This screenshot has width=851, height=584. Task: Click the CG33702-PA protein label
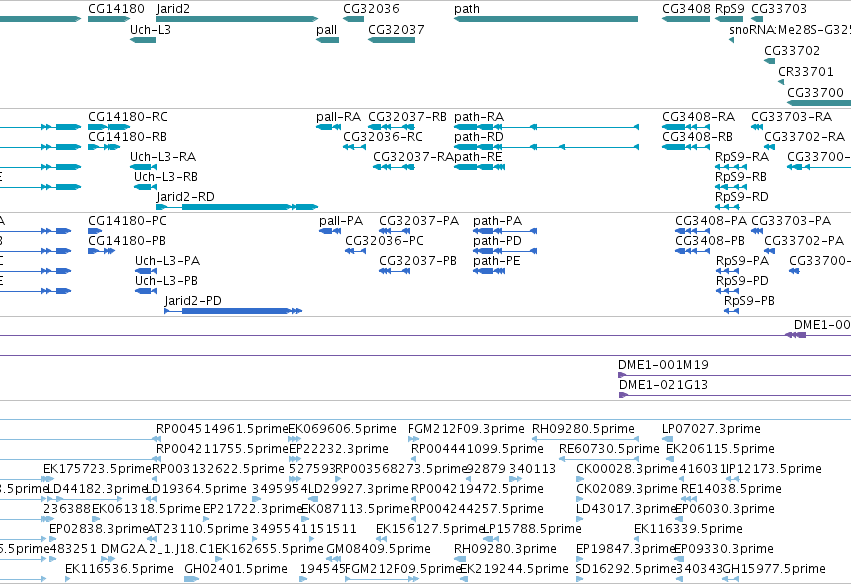[x=804, y=241]
